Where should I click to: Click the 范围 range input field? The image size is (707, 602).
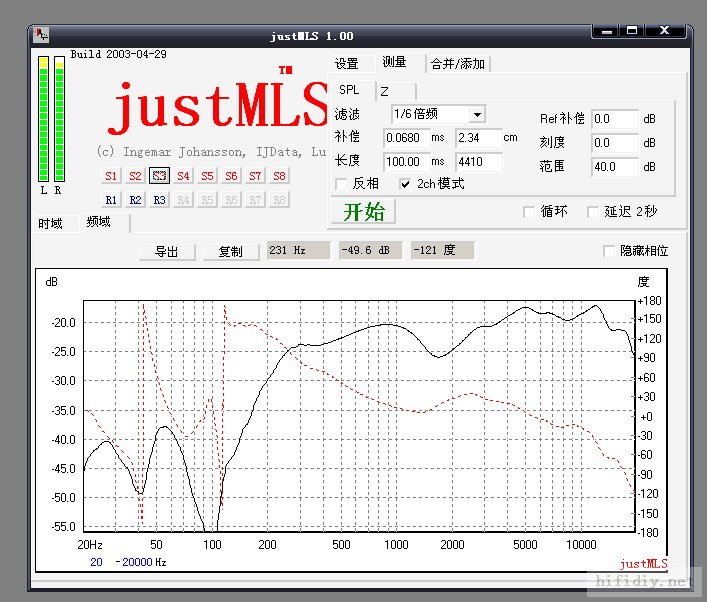(x=614, y=167)
